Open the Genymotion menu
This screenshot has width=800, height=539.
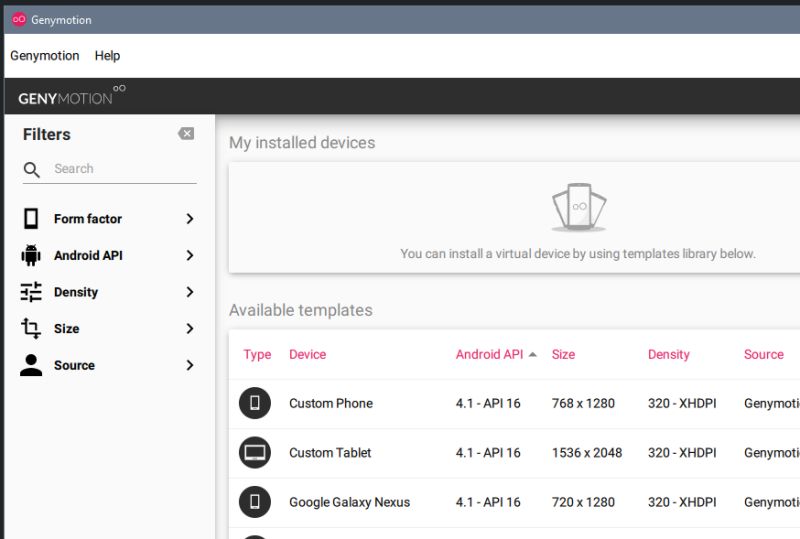coord(45,56)
